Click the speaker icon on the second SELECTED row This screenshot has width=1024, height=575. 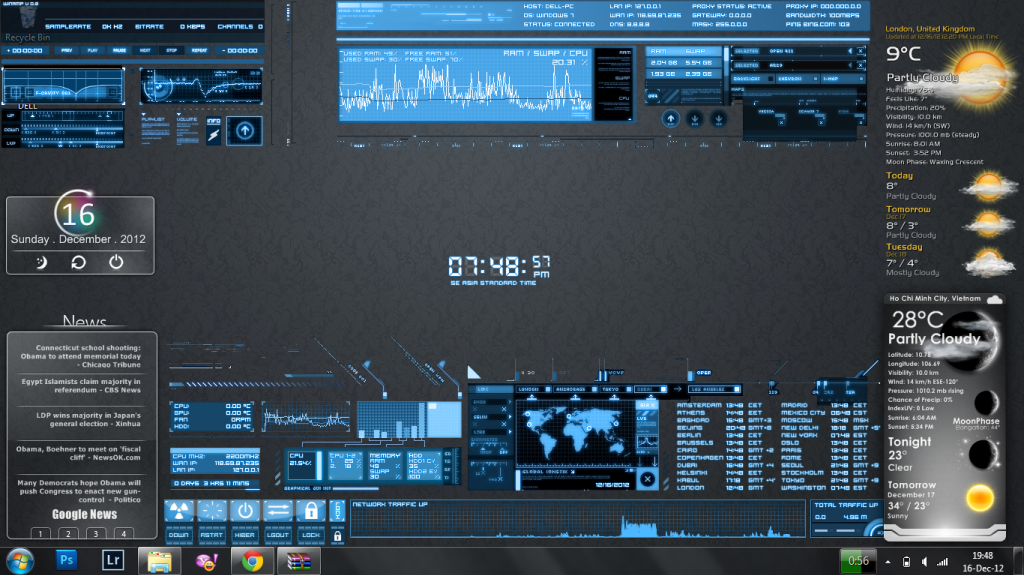click(x=850, y=65)
